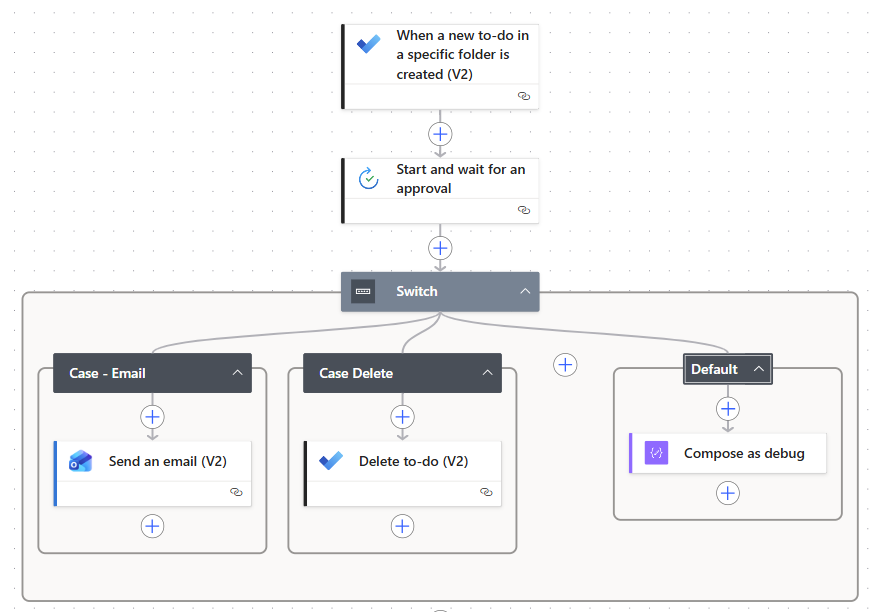
Task: Open the 'Send an email (V2)' action title
Action: tap(168, 462)
